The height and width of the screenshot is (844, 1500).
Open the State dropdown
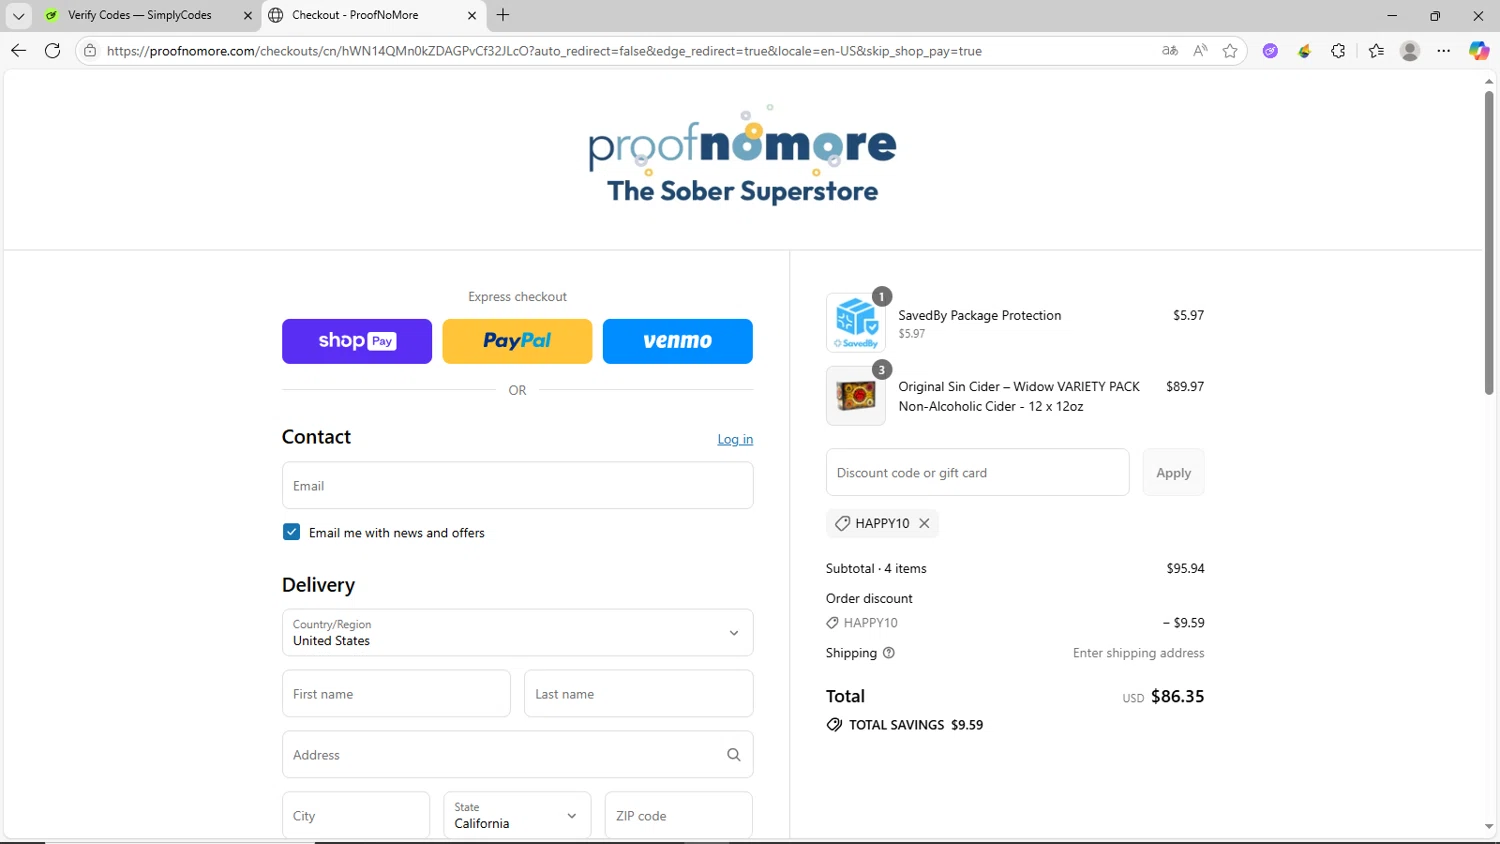coord(517,816)
